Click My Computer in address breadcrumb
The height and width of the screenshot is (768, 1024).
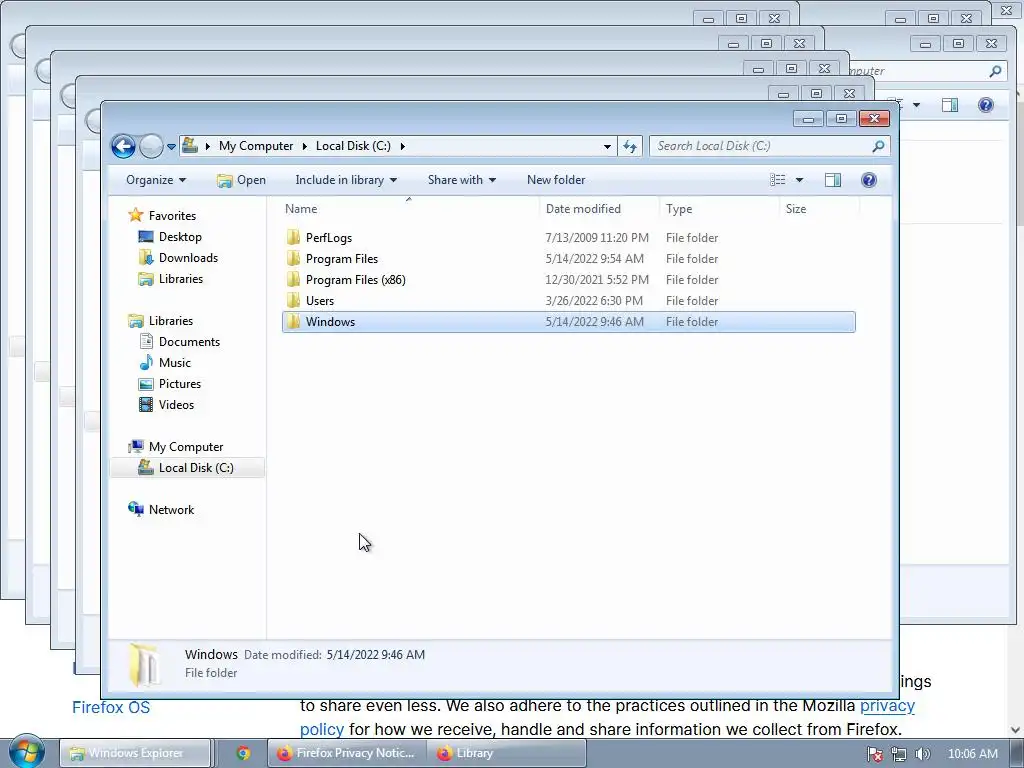[256, 146]
